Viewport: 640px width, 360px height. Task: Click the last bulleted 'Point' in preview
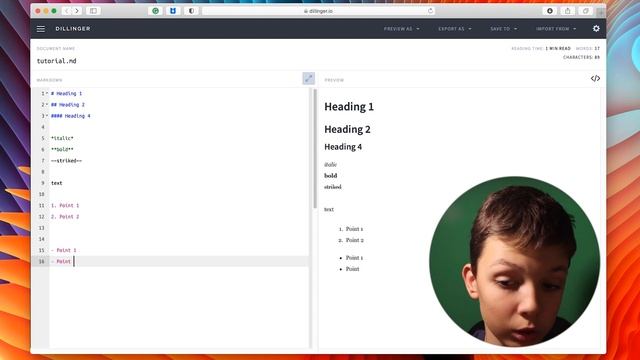pyautogui.click(x=352, y=269)
